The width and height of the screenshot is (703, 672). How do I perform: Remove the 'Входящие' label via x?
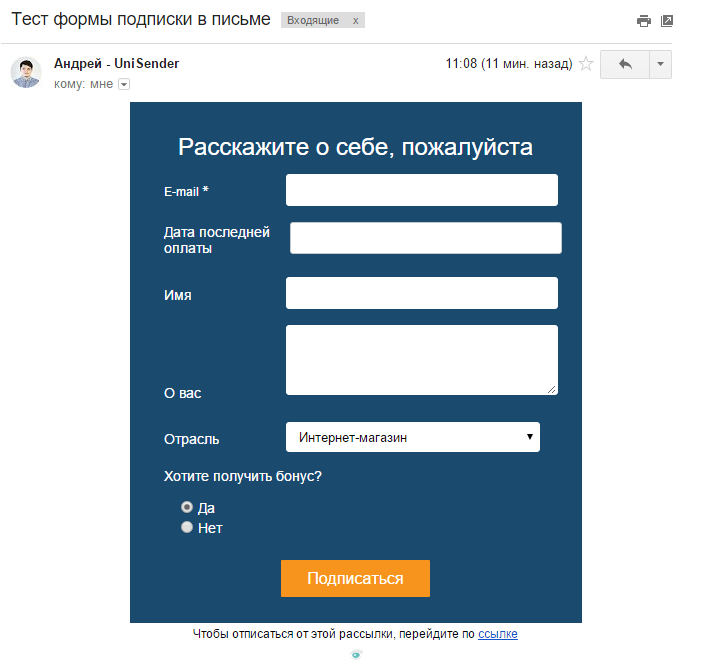coord(355,21)
